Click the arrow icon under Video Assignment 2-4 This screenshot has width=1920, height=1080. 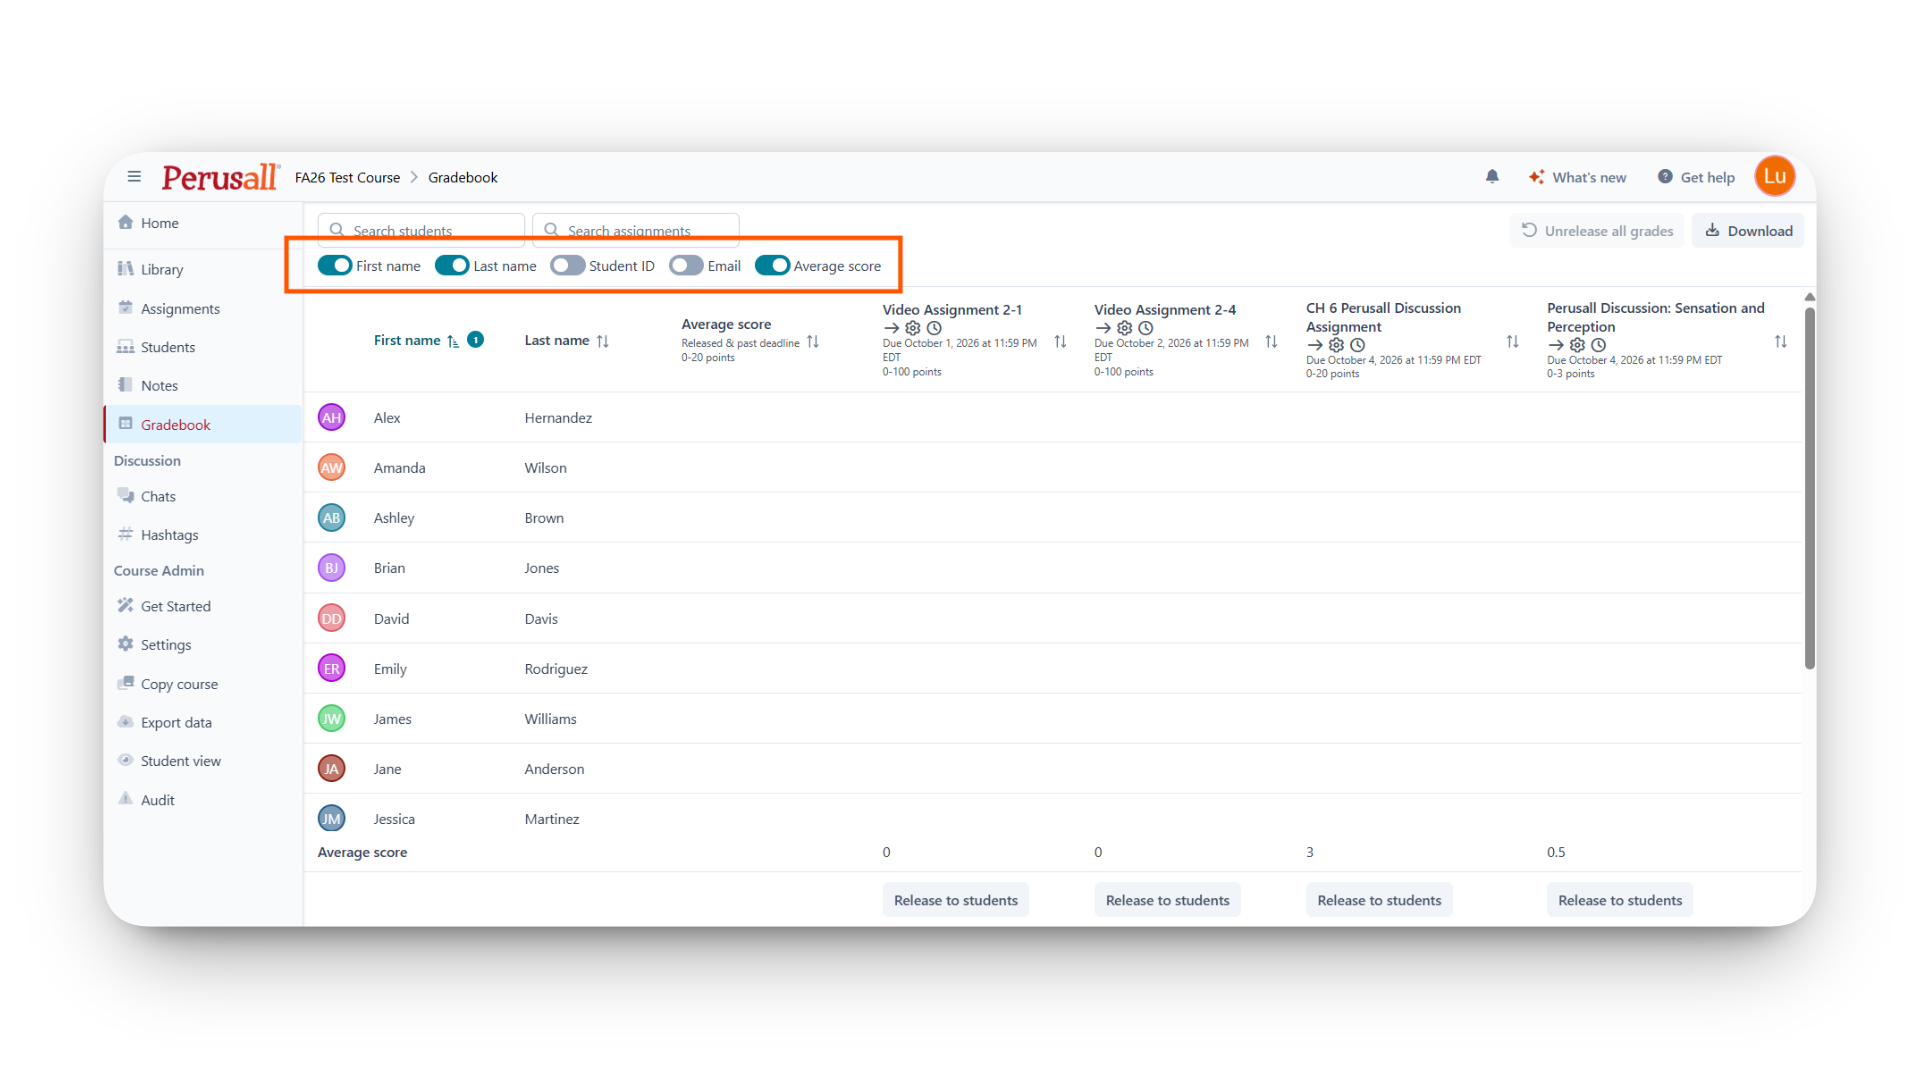click(x=1103, y=328)
